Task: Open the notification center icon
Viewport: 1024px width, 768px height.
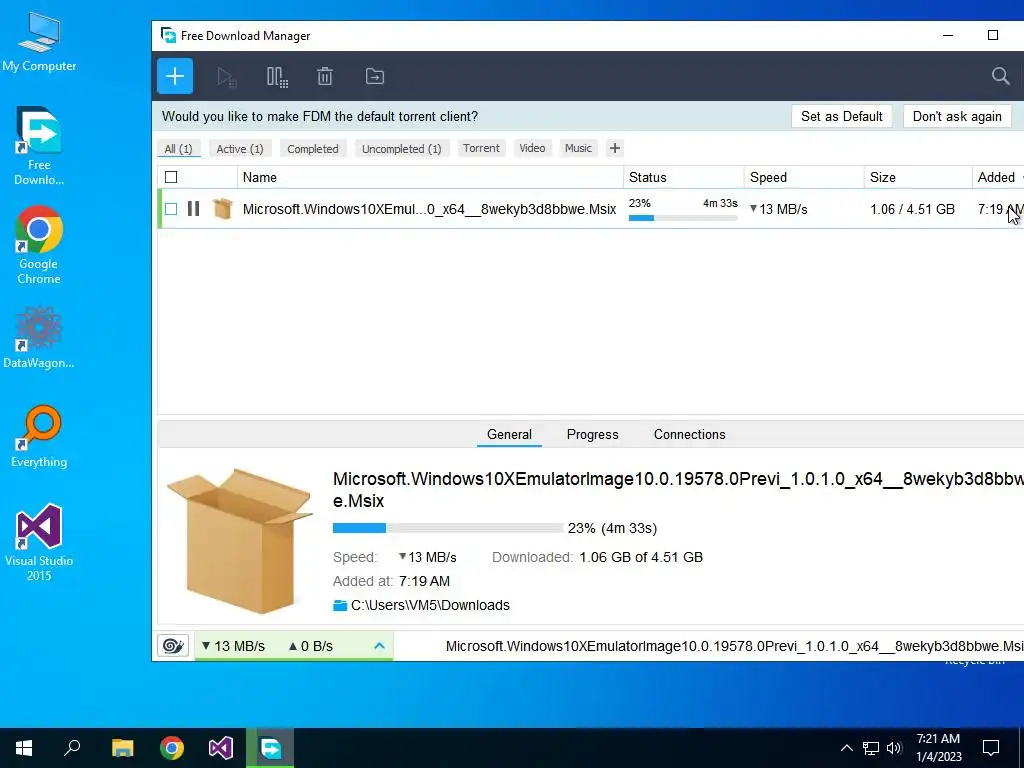Action: [x=991, y=748]
